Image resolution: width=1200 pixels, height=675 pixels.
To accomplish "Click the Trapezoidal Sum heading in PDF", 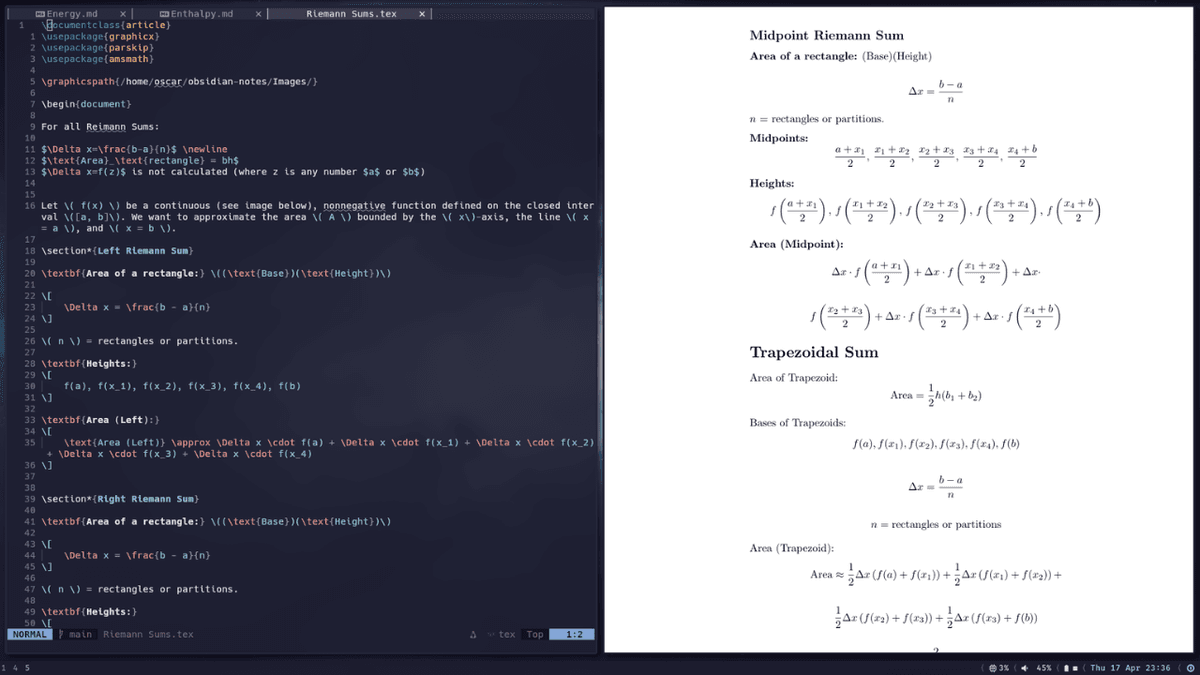I will (814, 352).
